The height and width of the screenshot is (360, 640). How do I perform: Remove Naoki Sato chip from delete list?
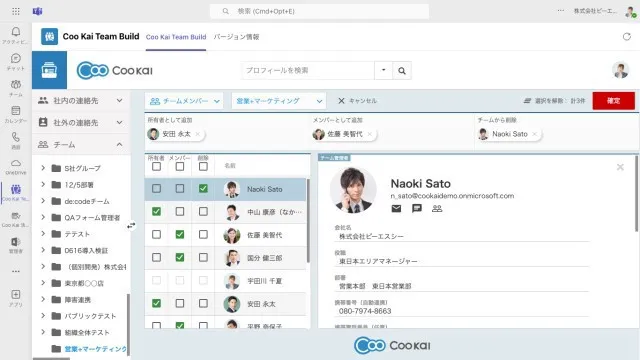click(534, 134)
